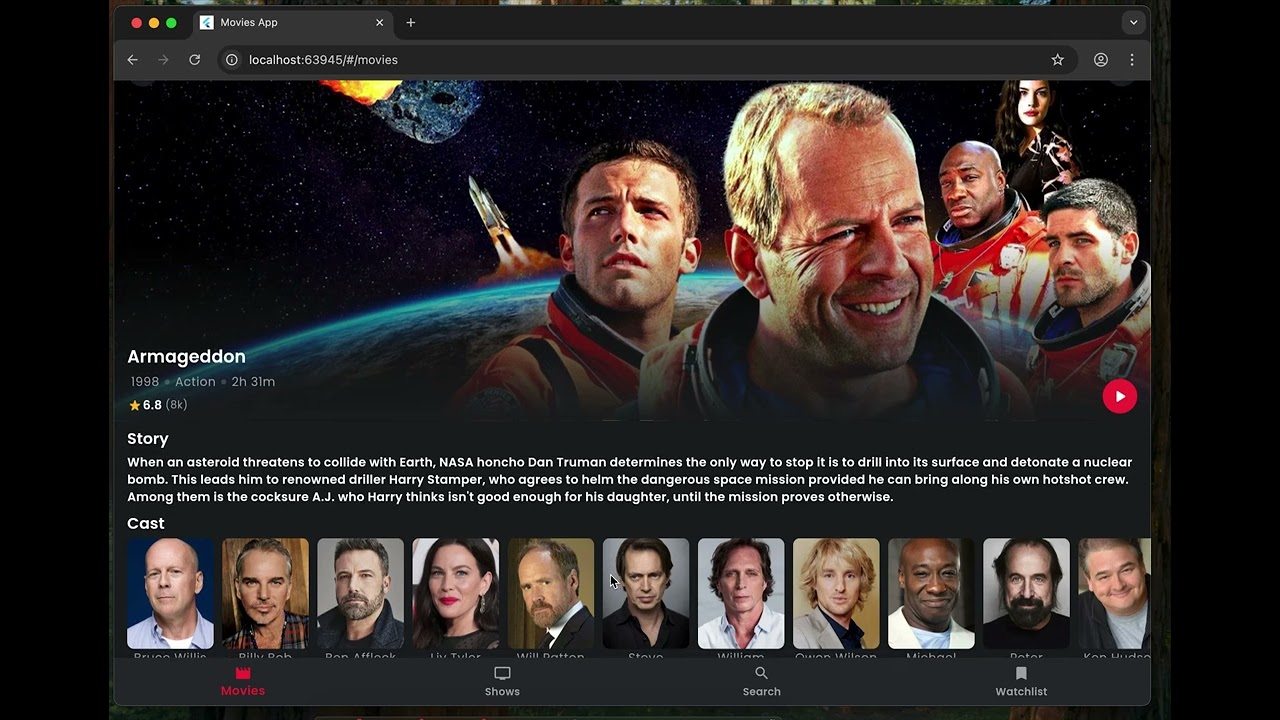Open Bruce Willis cast photo
The width and height of the screenshot is (1280, 720).
[170, 593]
